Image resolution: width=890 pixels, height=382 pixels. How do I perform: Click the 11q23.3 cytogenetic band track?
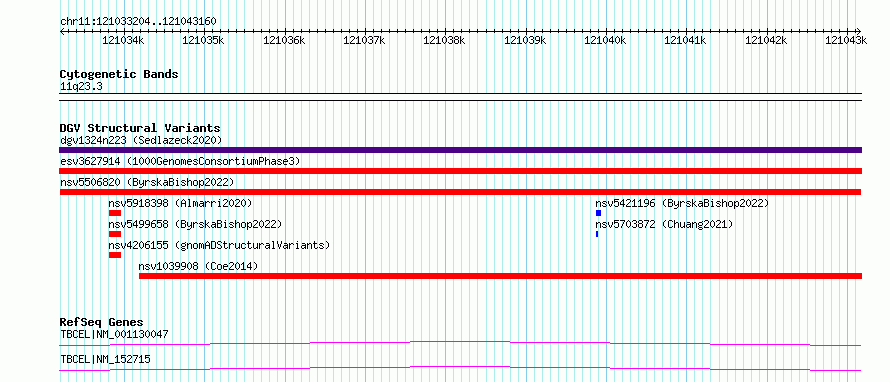click(460, 97)
